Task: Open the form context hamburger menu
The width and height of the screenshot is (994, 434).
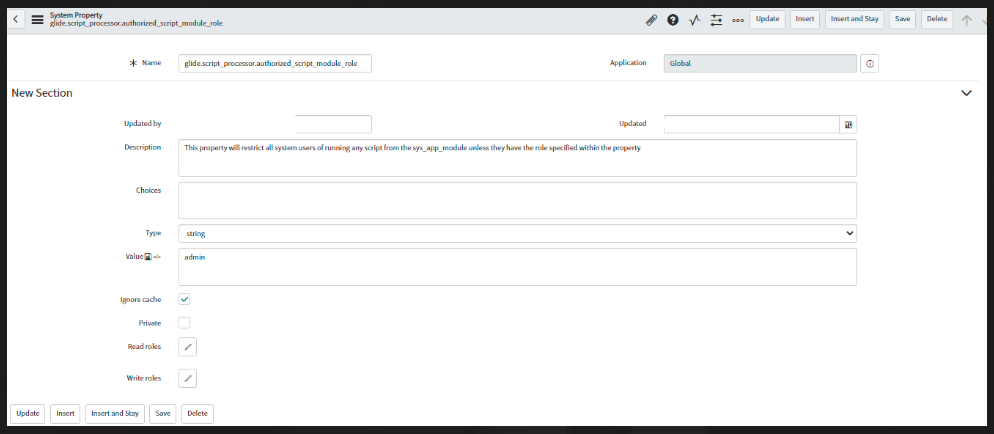Action: [37, 19]
